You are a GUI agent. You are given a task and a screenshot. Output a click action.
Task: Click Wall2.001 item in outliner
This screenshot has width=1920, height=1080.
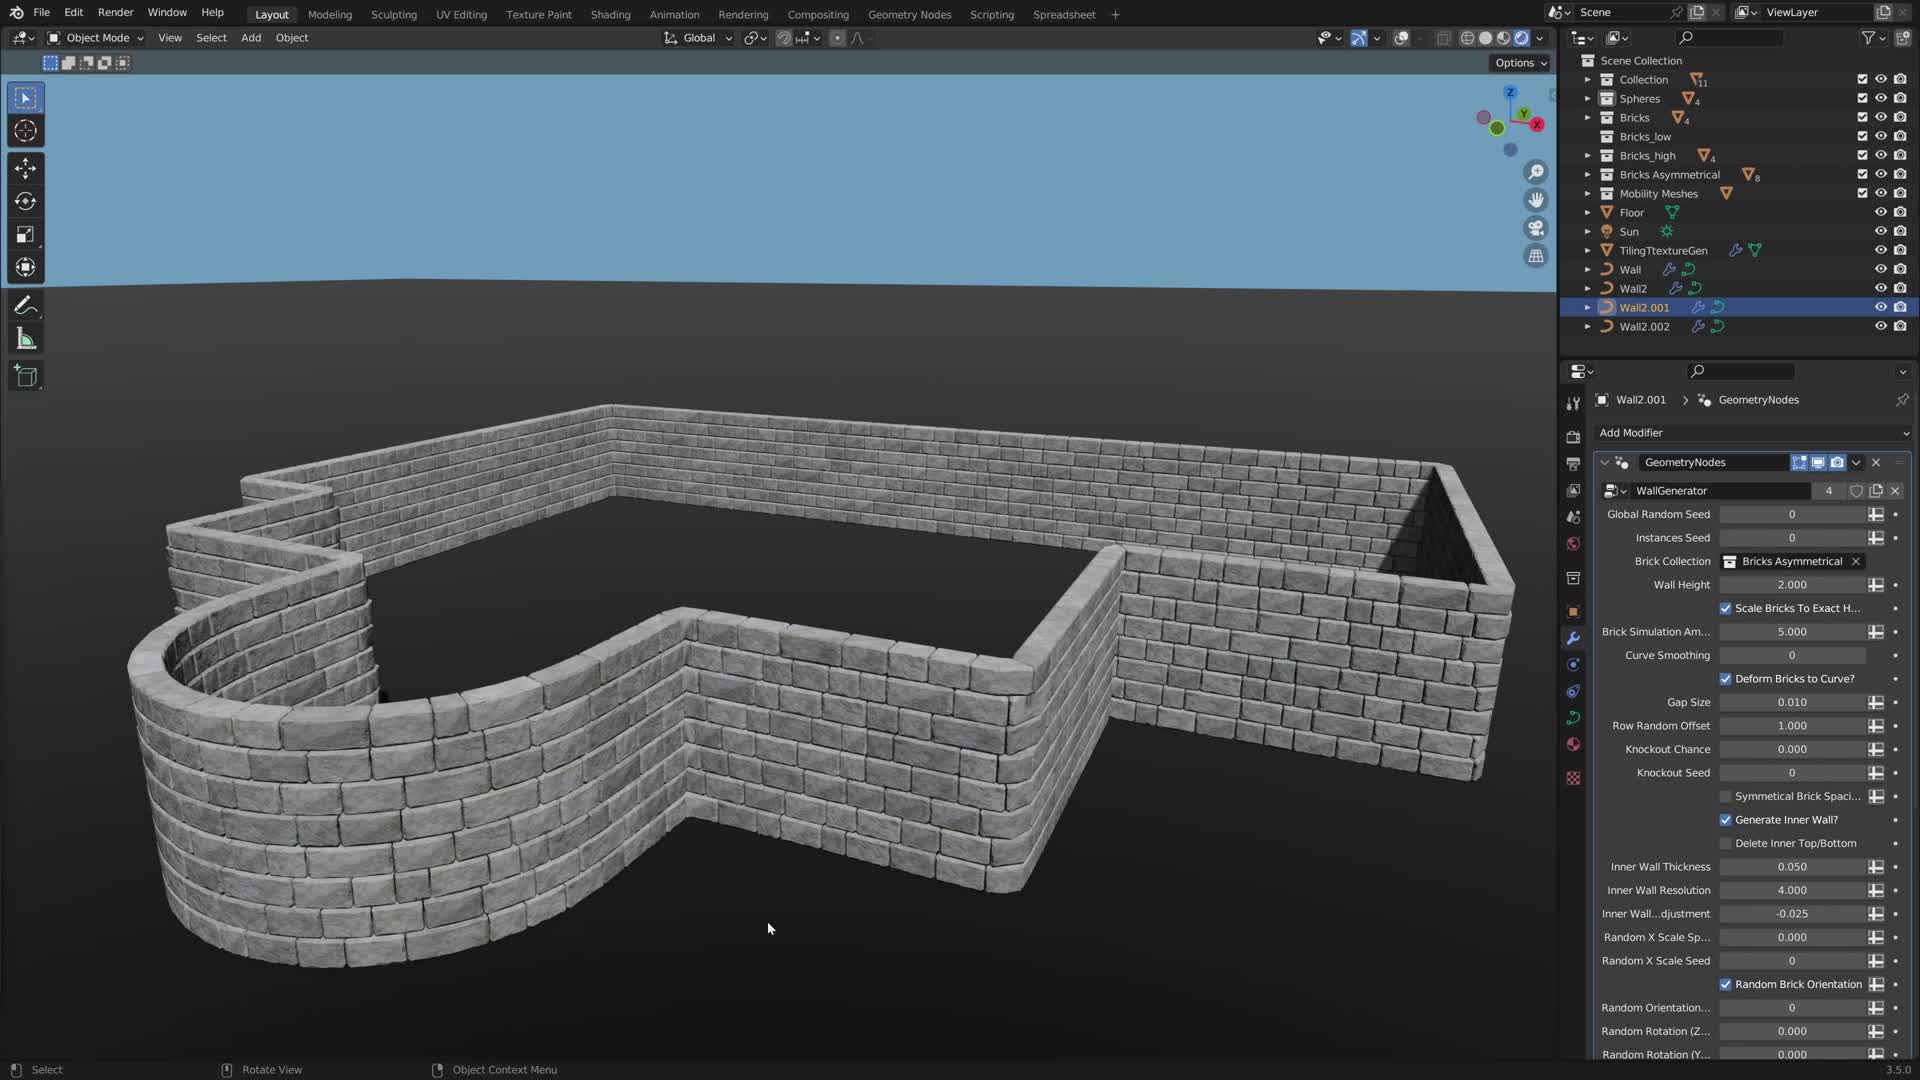[1644, 306]
